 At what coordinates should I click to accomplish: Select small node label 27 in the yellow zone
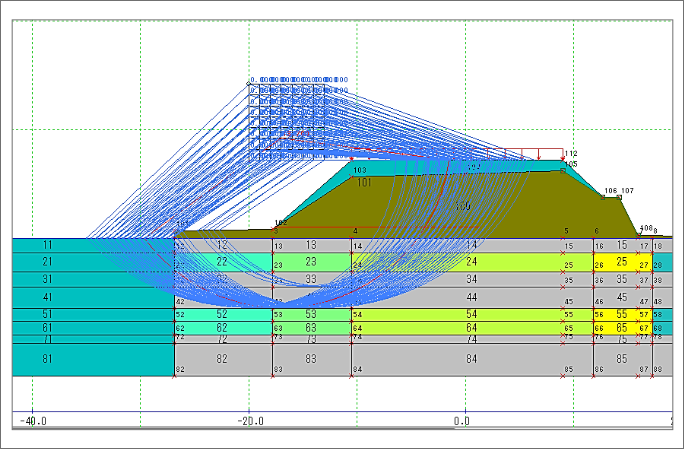[644, 265]
